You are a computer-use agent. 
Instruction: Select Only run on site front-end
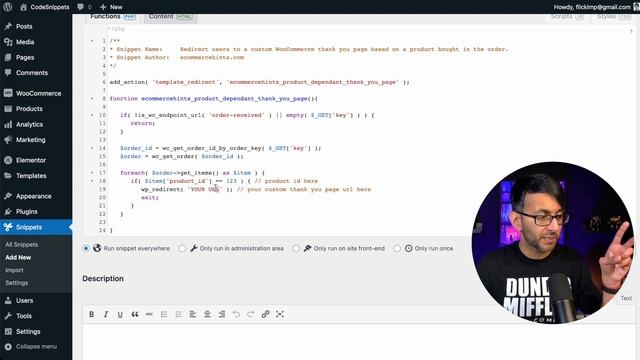click(296, 249)
